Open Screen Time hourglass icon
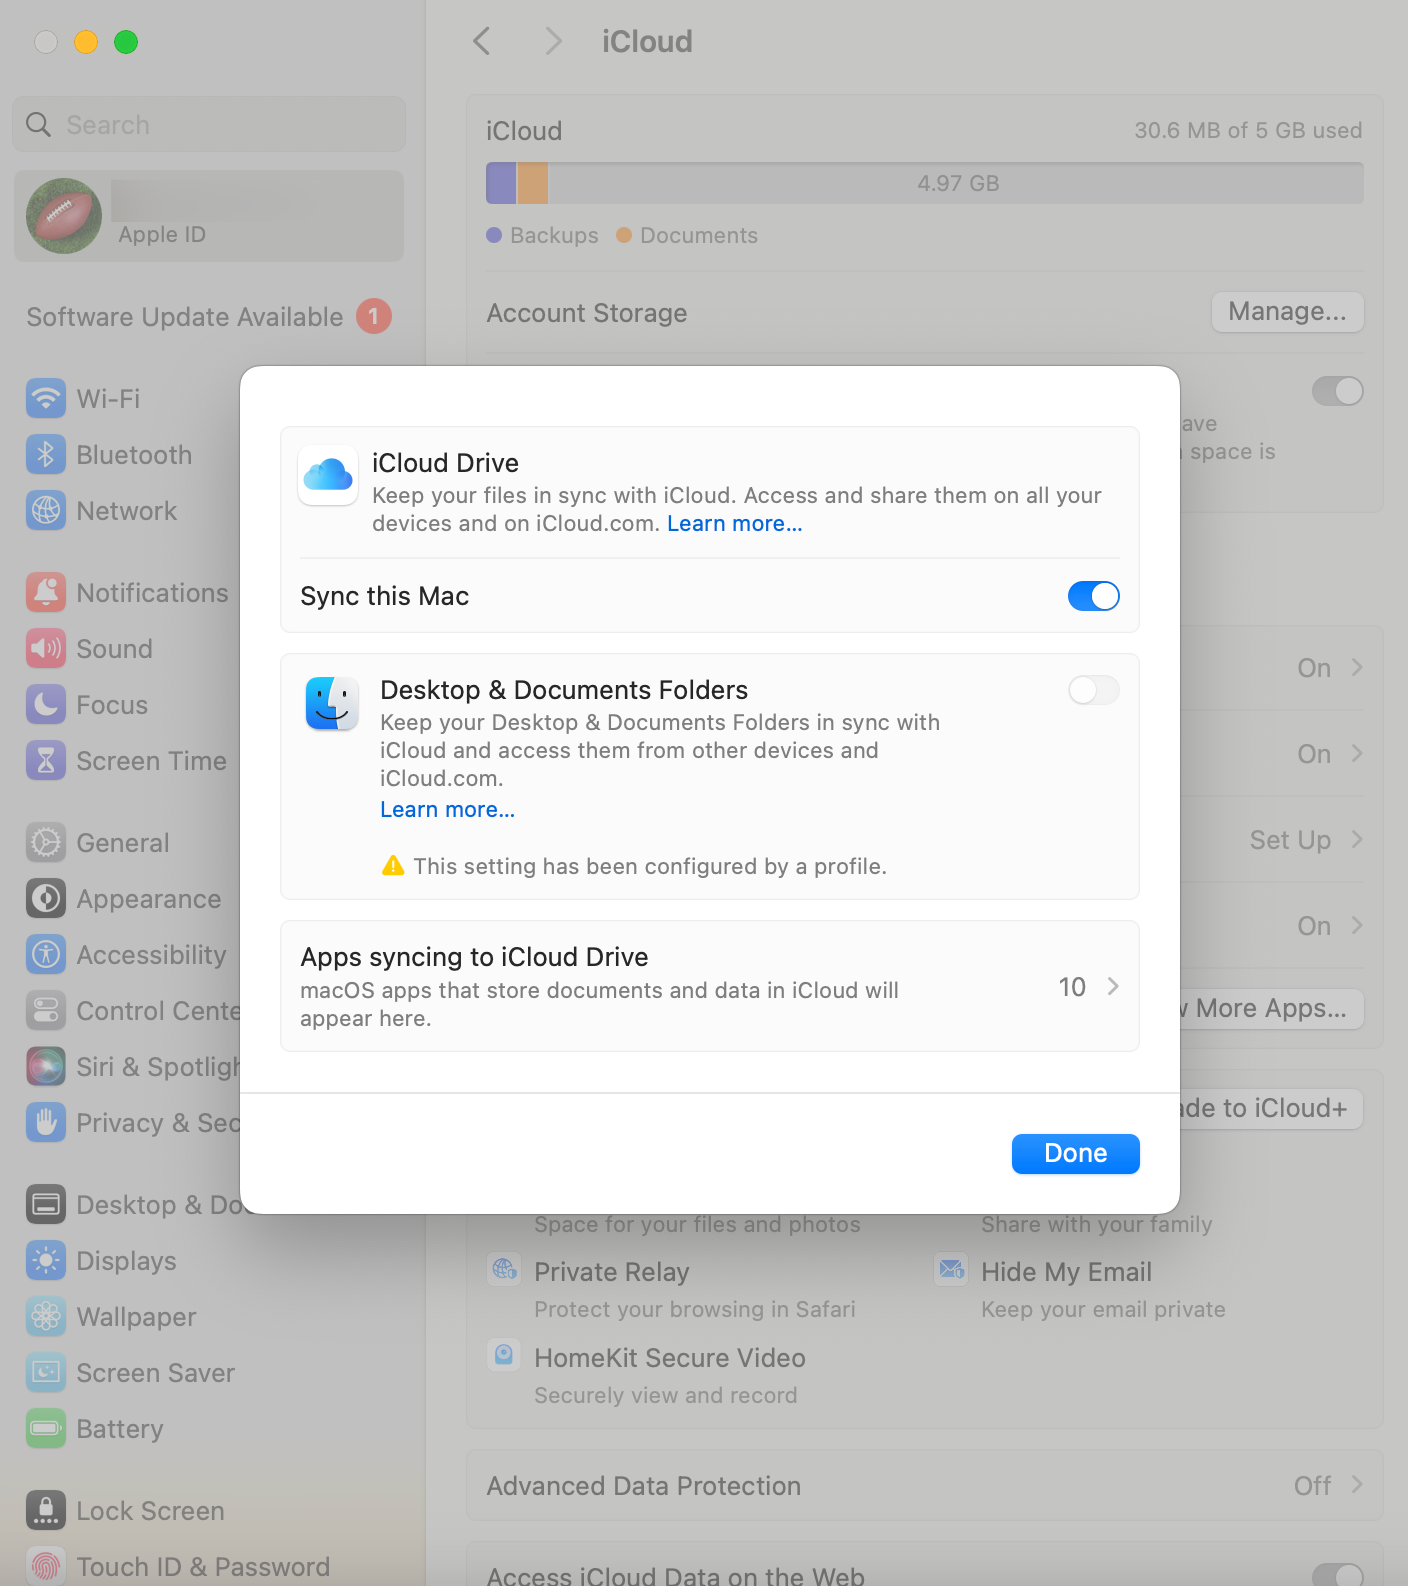The height and width of the screenshot is (1586, 1408). coord(46,760)
